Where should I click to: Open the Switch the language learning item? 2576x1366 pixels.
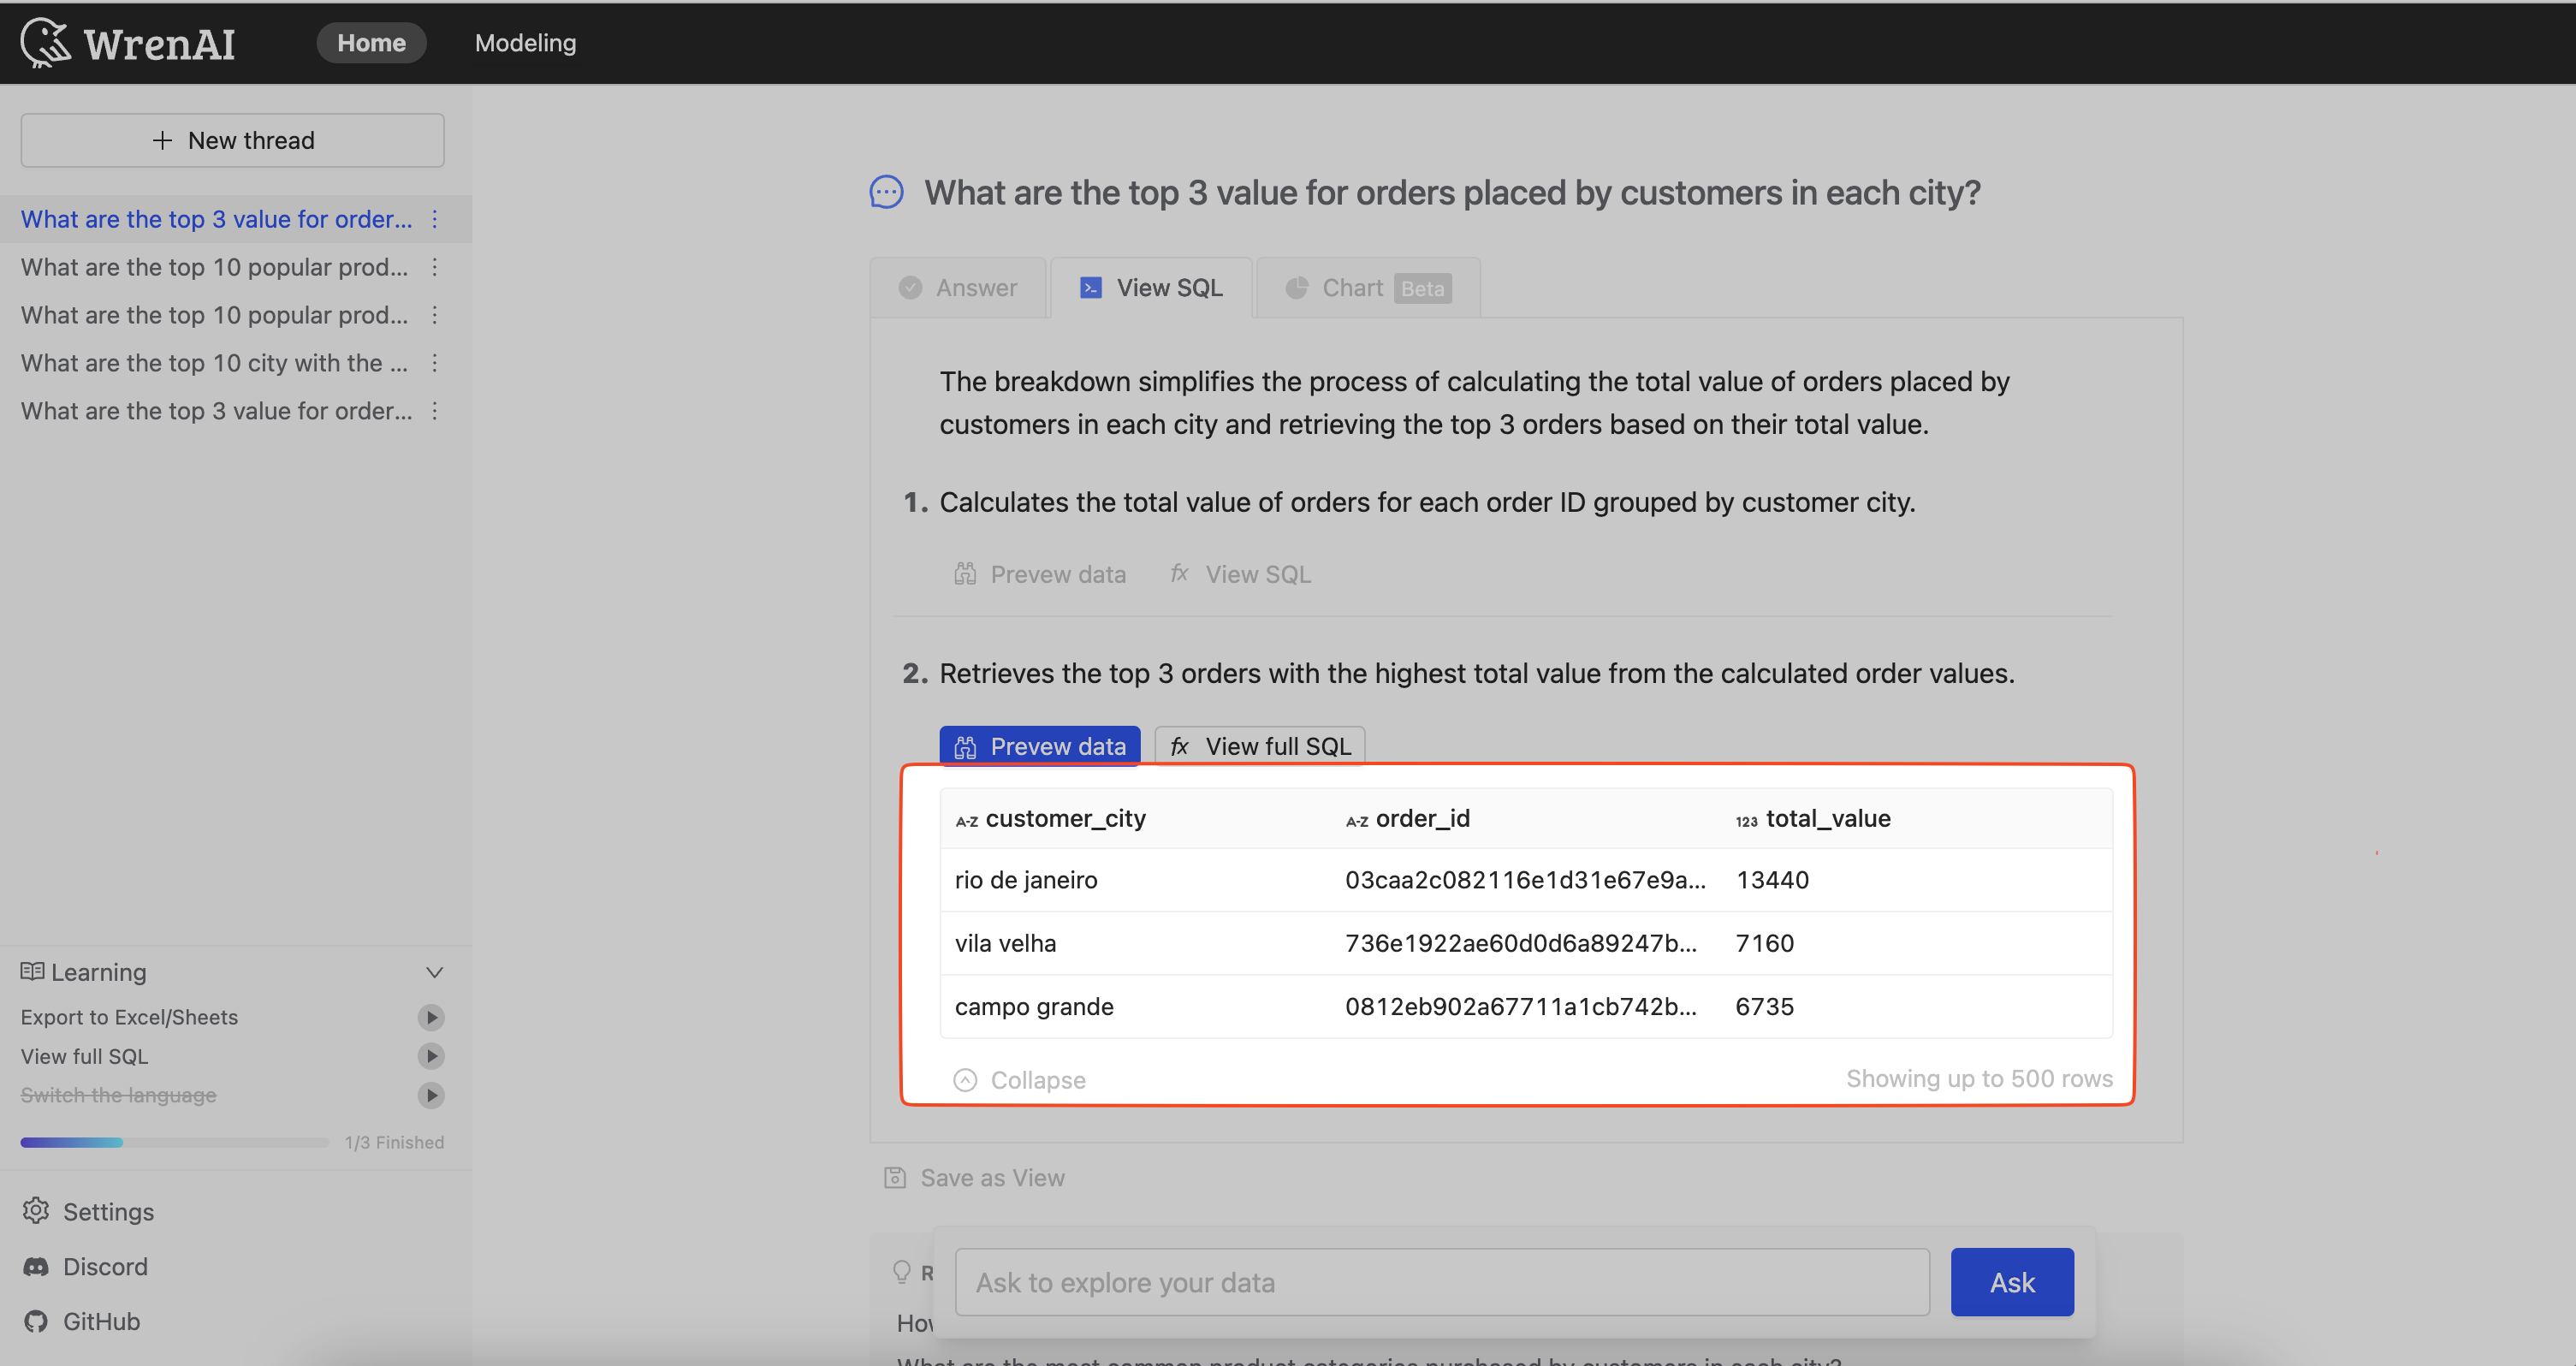point(118,1095)
